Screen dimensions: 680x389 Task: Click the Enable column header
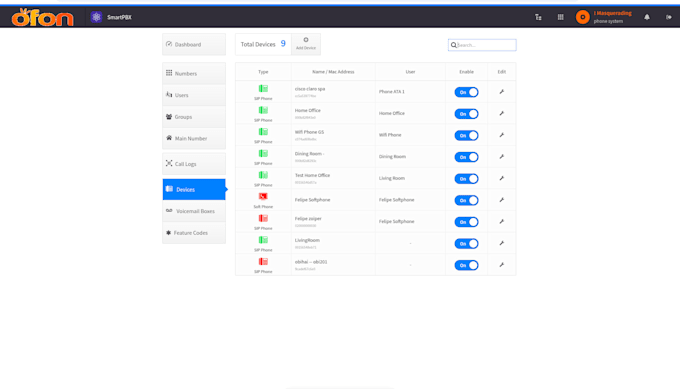[x=466, y=72]
